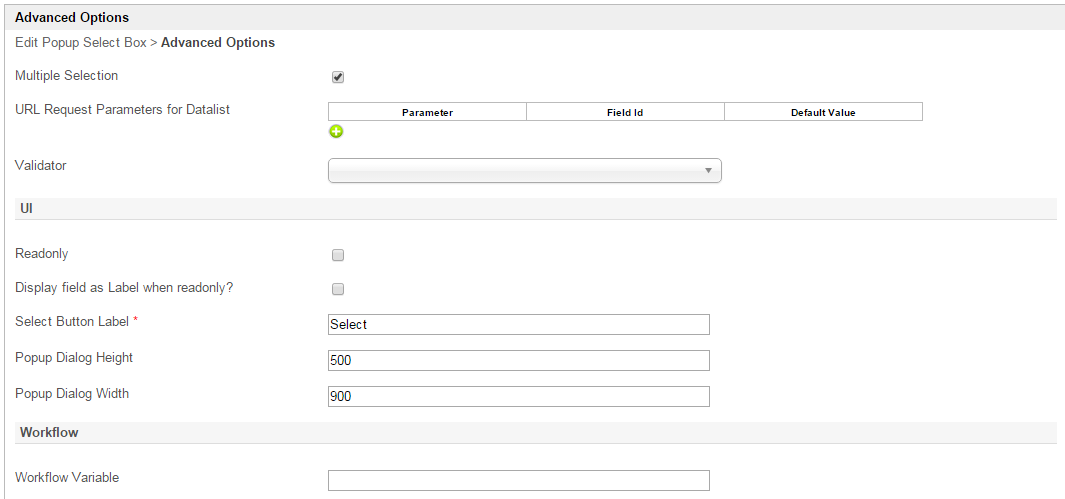This screenshot has height=499, width=1065.
Task: Click the Validator label text
Action: tap(41, 166)
